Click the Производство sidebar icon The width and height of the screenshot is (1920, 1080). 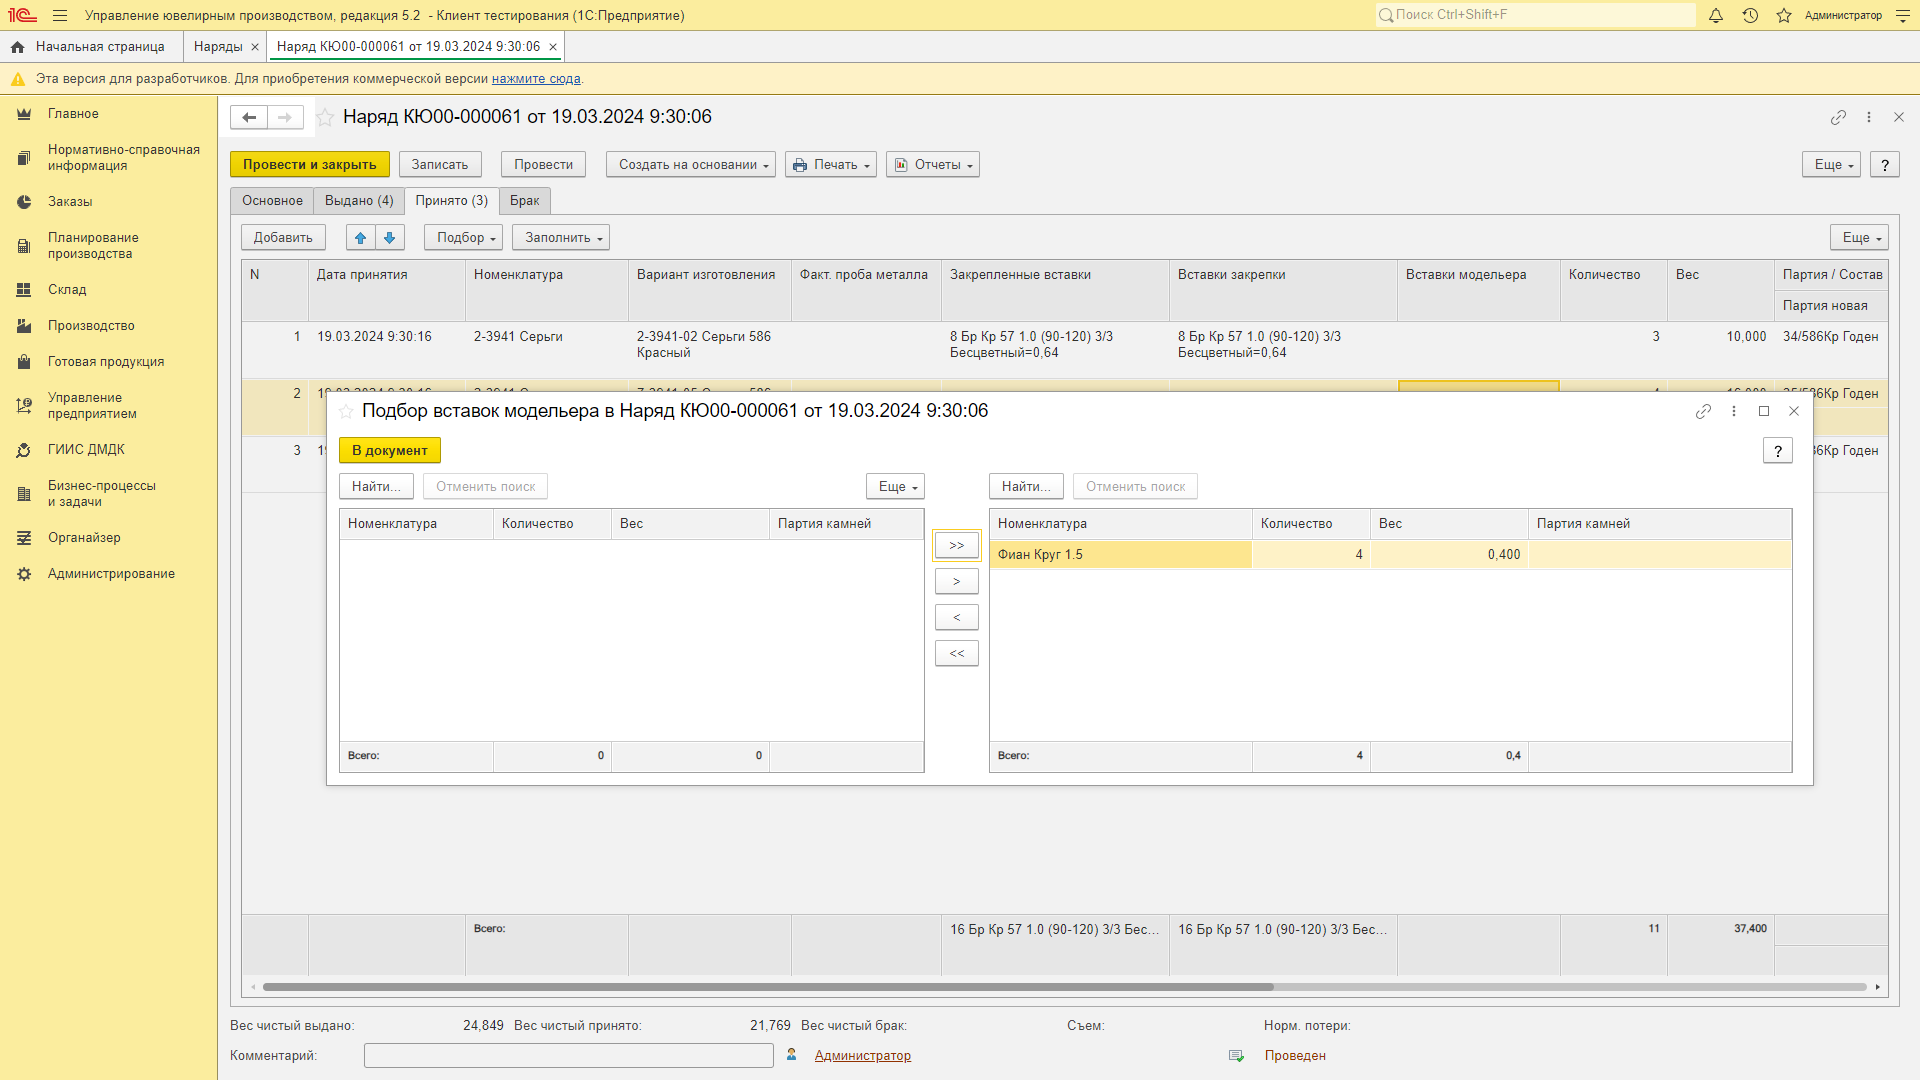(24, 326)
